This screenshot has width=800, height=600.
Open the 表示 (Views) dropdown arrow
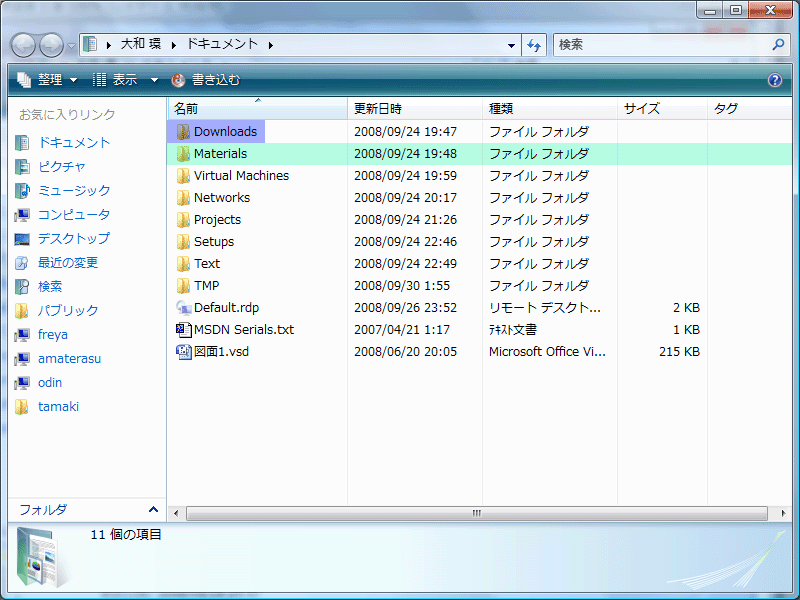point(154,80)
